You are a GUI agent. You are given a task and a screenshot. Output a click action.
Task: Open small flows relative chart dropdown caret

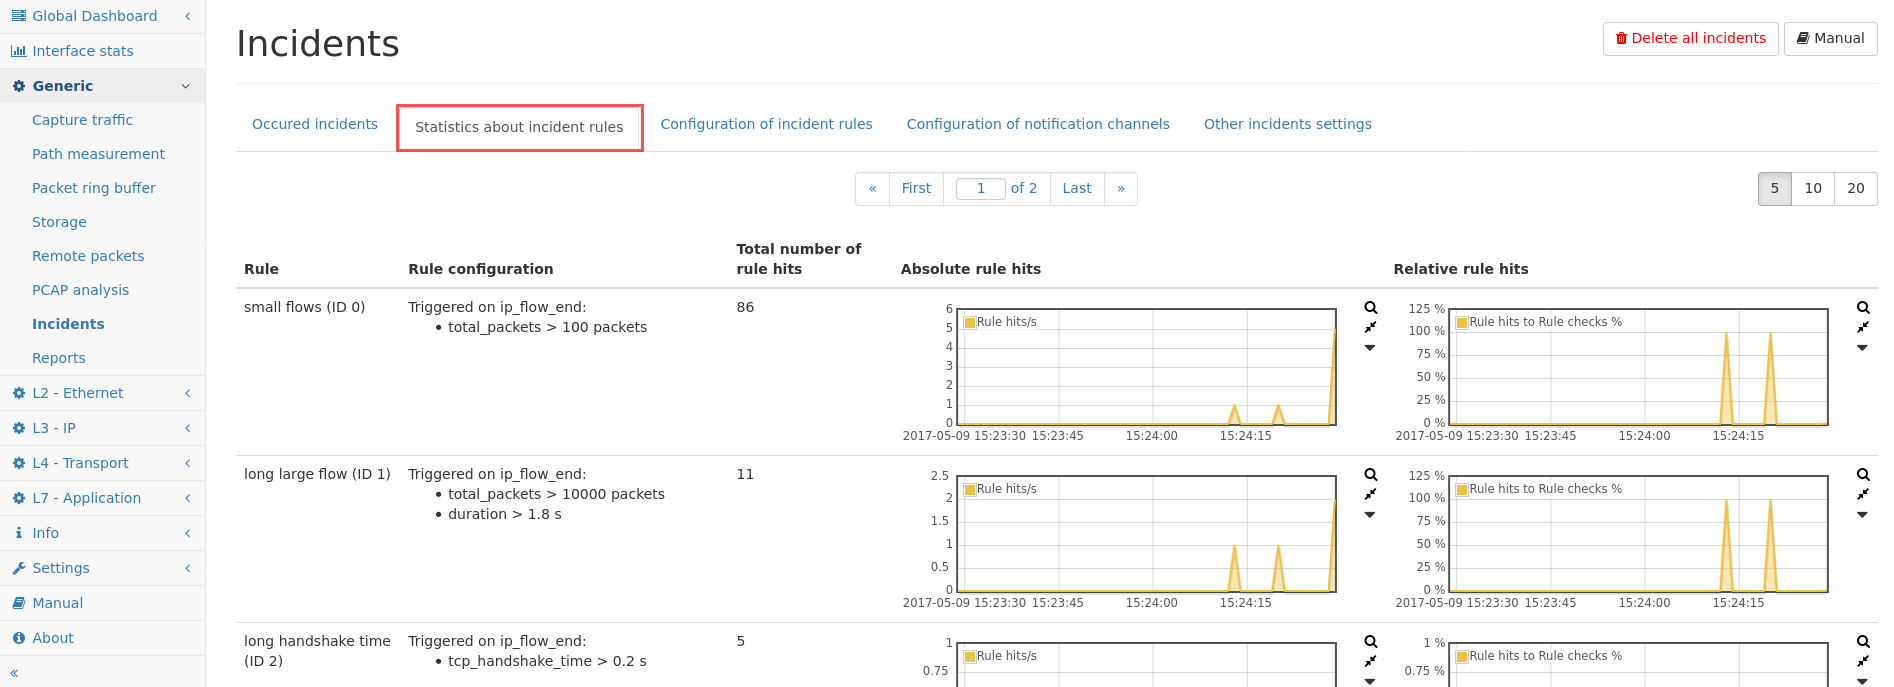(x=1862, y=348)
